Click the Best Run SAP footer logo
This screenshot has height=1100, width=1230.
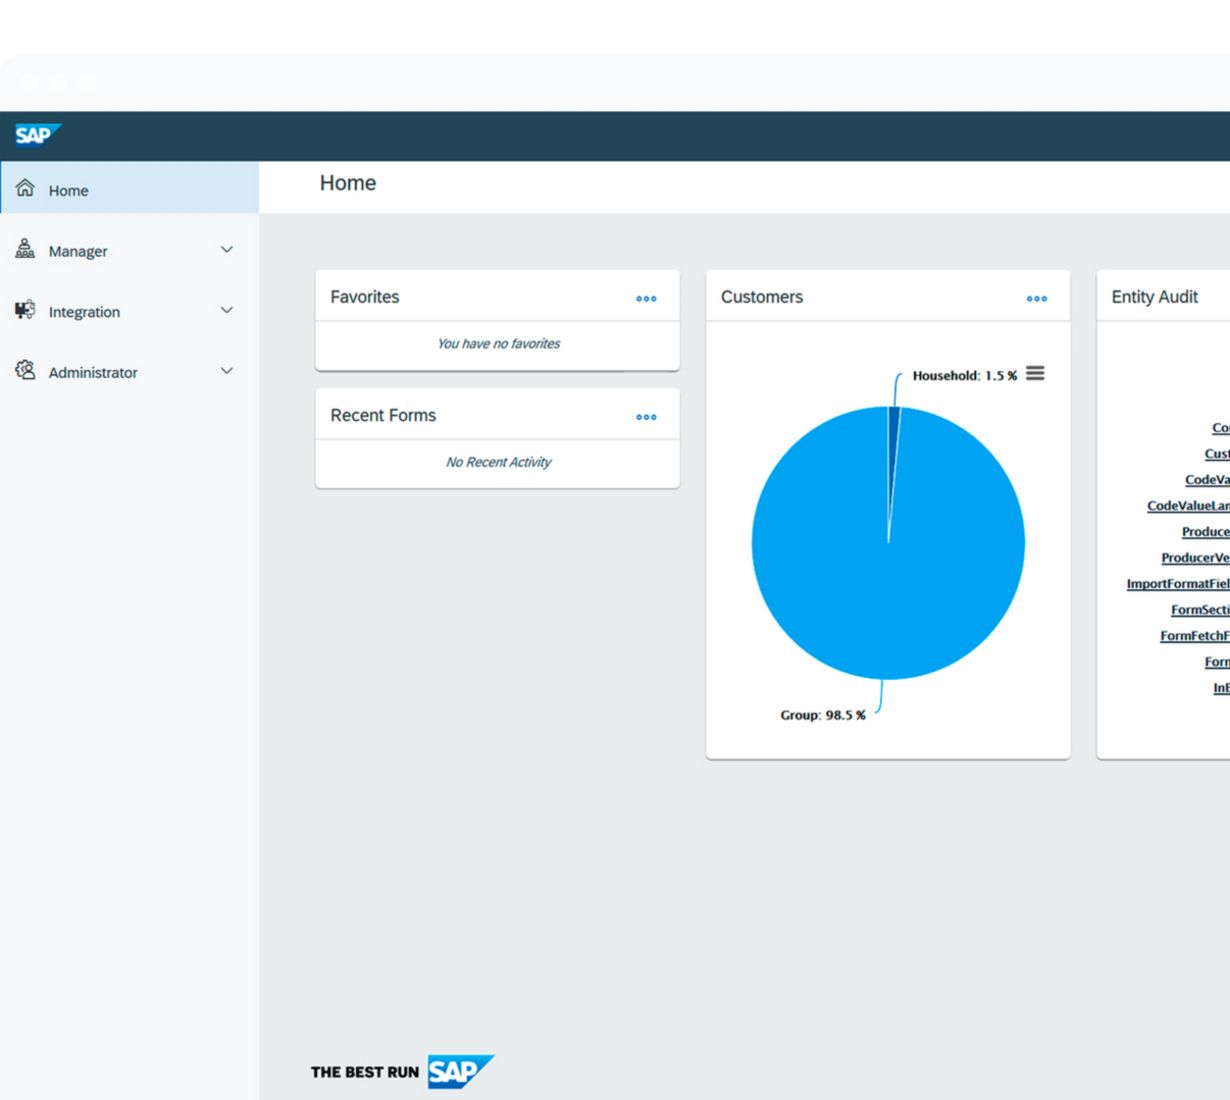402,1071
